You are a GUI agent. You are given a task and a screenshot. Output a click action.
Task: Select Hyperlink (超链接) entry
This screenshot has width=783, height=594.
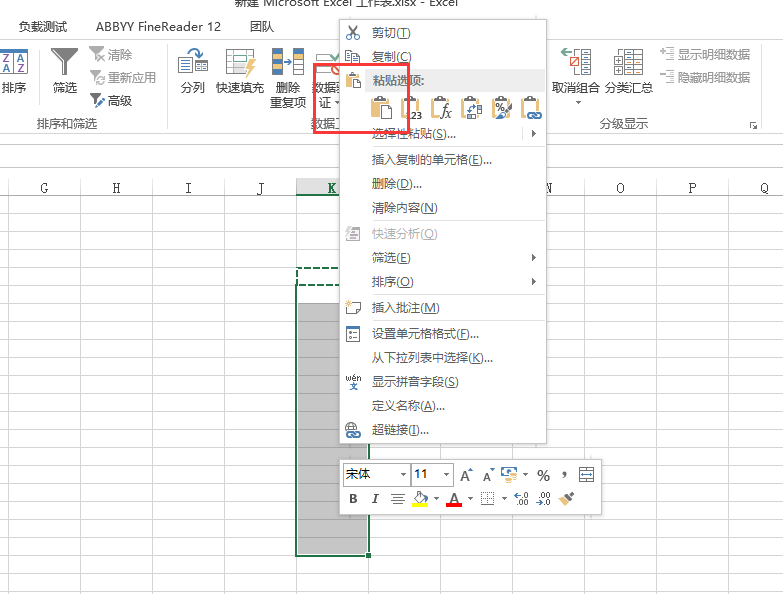tap(443, 430)
